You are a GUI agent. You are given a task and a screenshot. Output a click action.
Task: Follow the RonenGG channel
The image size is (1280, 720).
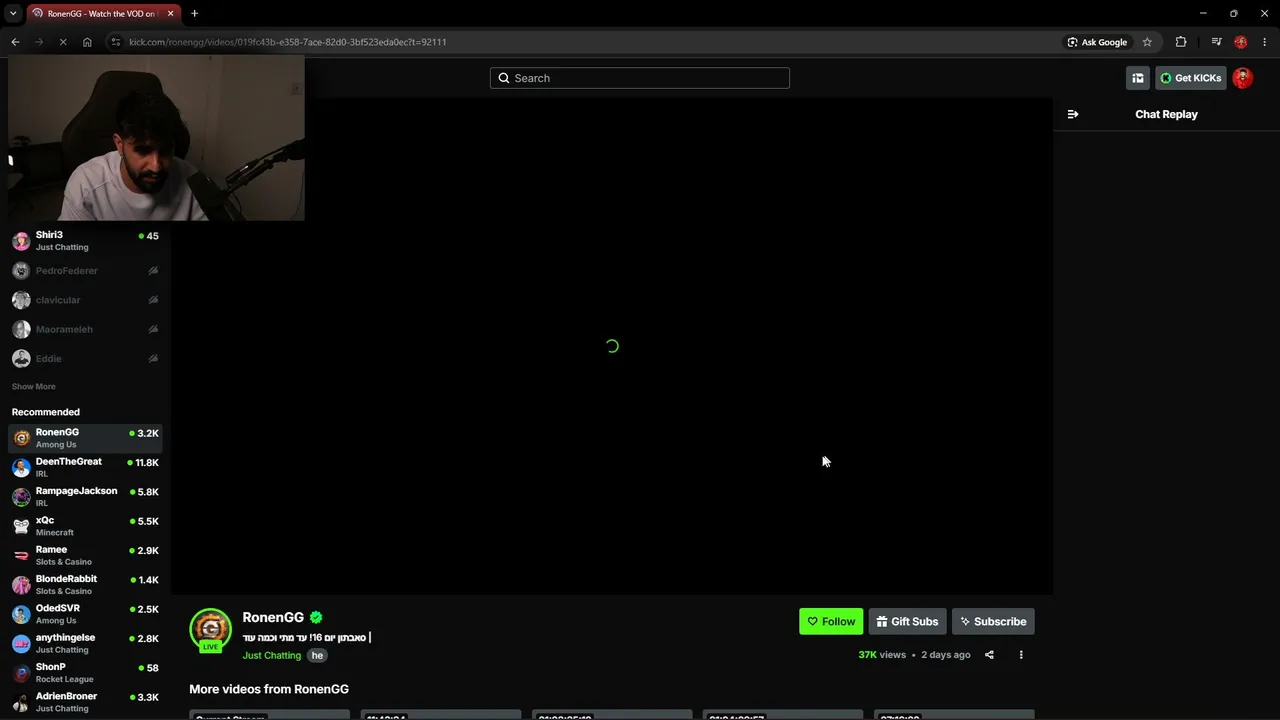[x=831, y=621]
